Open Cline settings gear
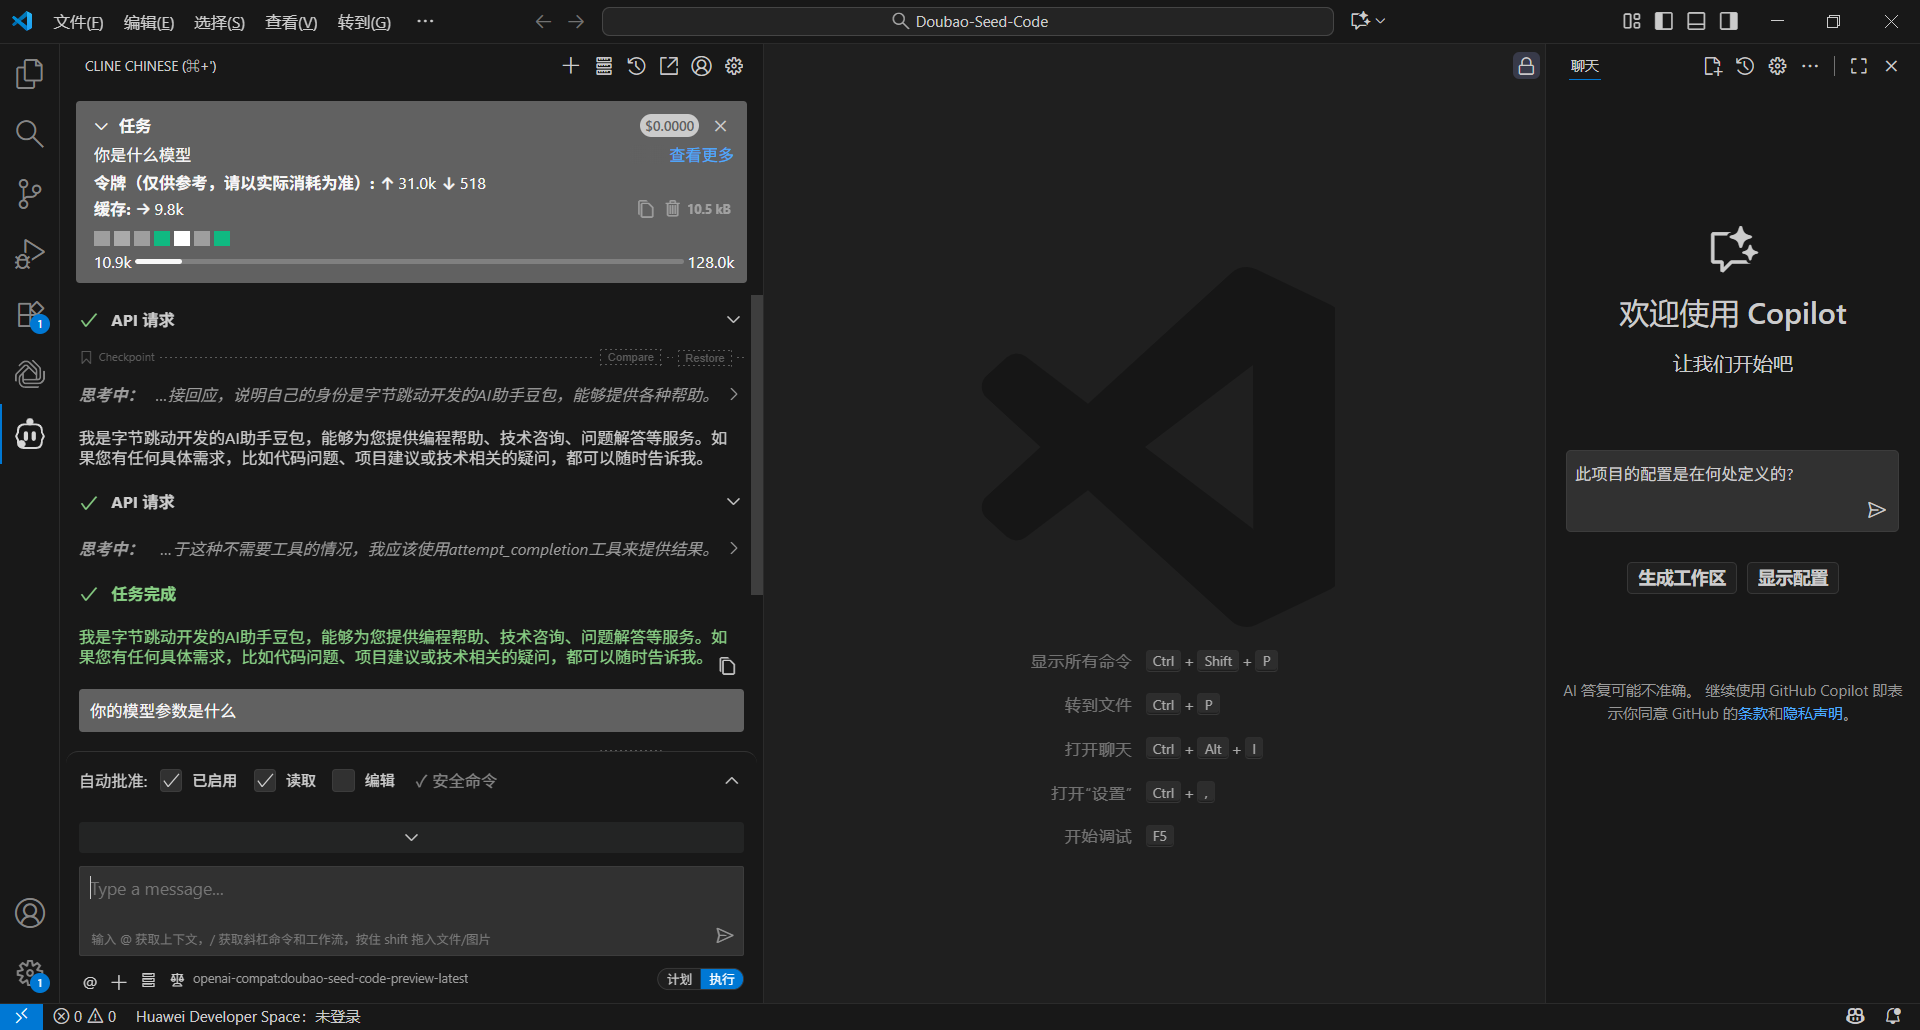The image size is (1920, 1030). coord(734,66)
